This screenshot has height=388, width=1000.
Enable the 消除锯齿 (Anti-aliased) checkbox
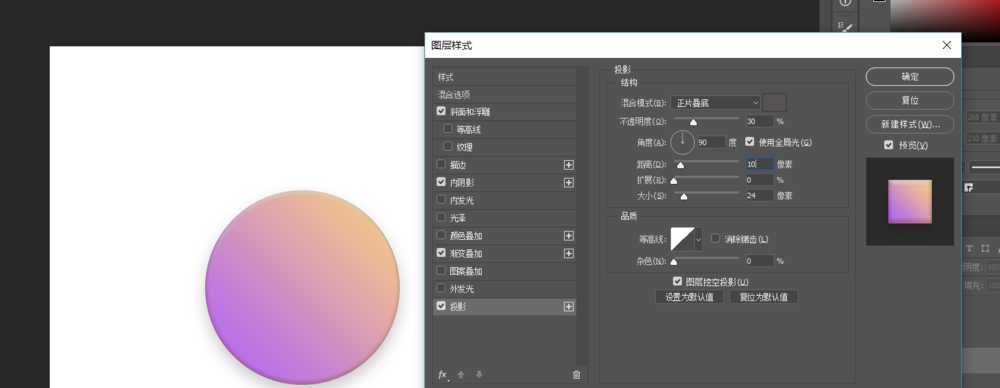coord(715,239)
